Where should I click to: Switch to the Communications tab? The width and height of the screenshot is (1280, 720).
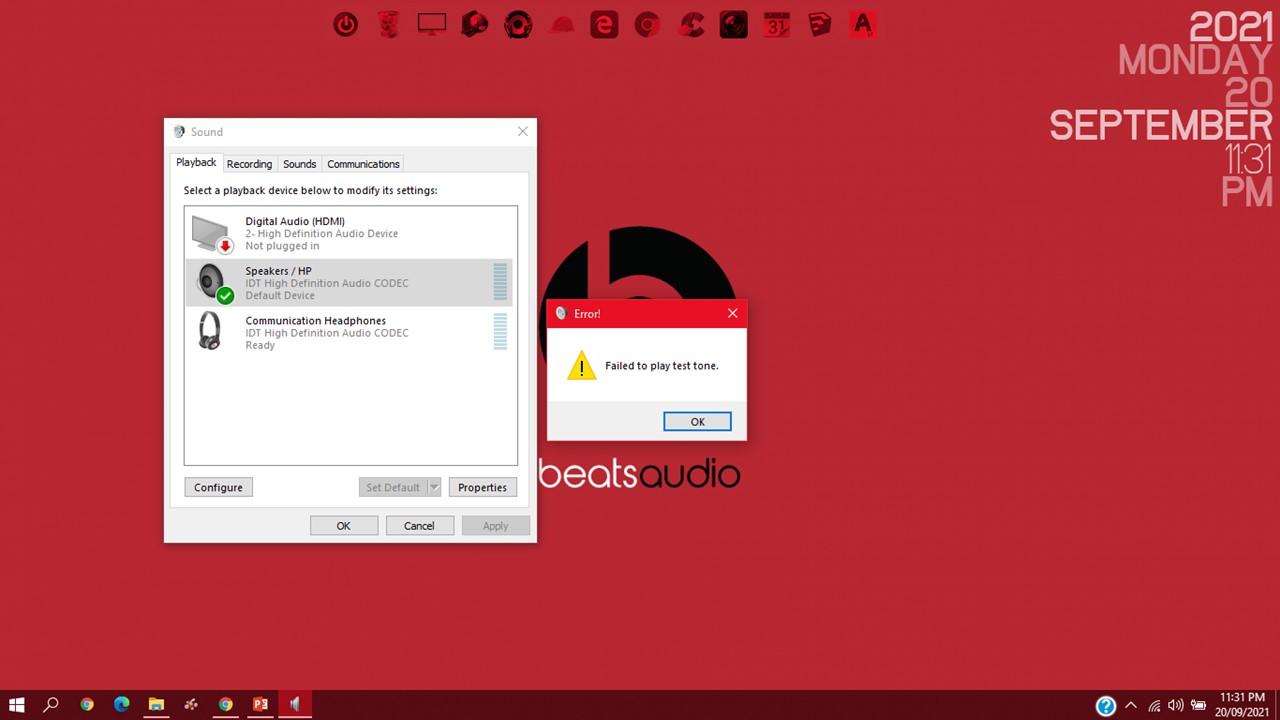[363, 164]
